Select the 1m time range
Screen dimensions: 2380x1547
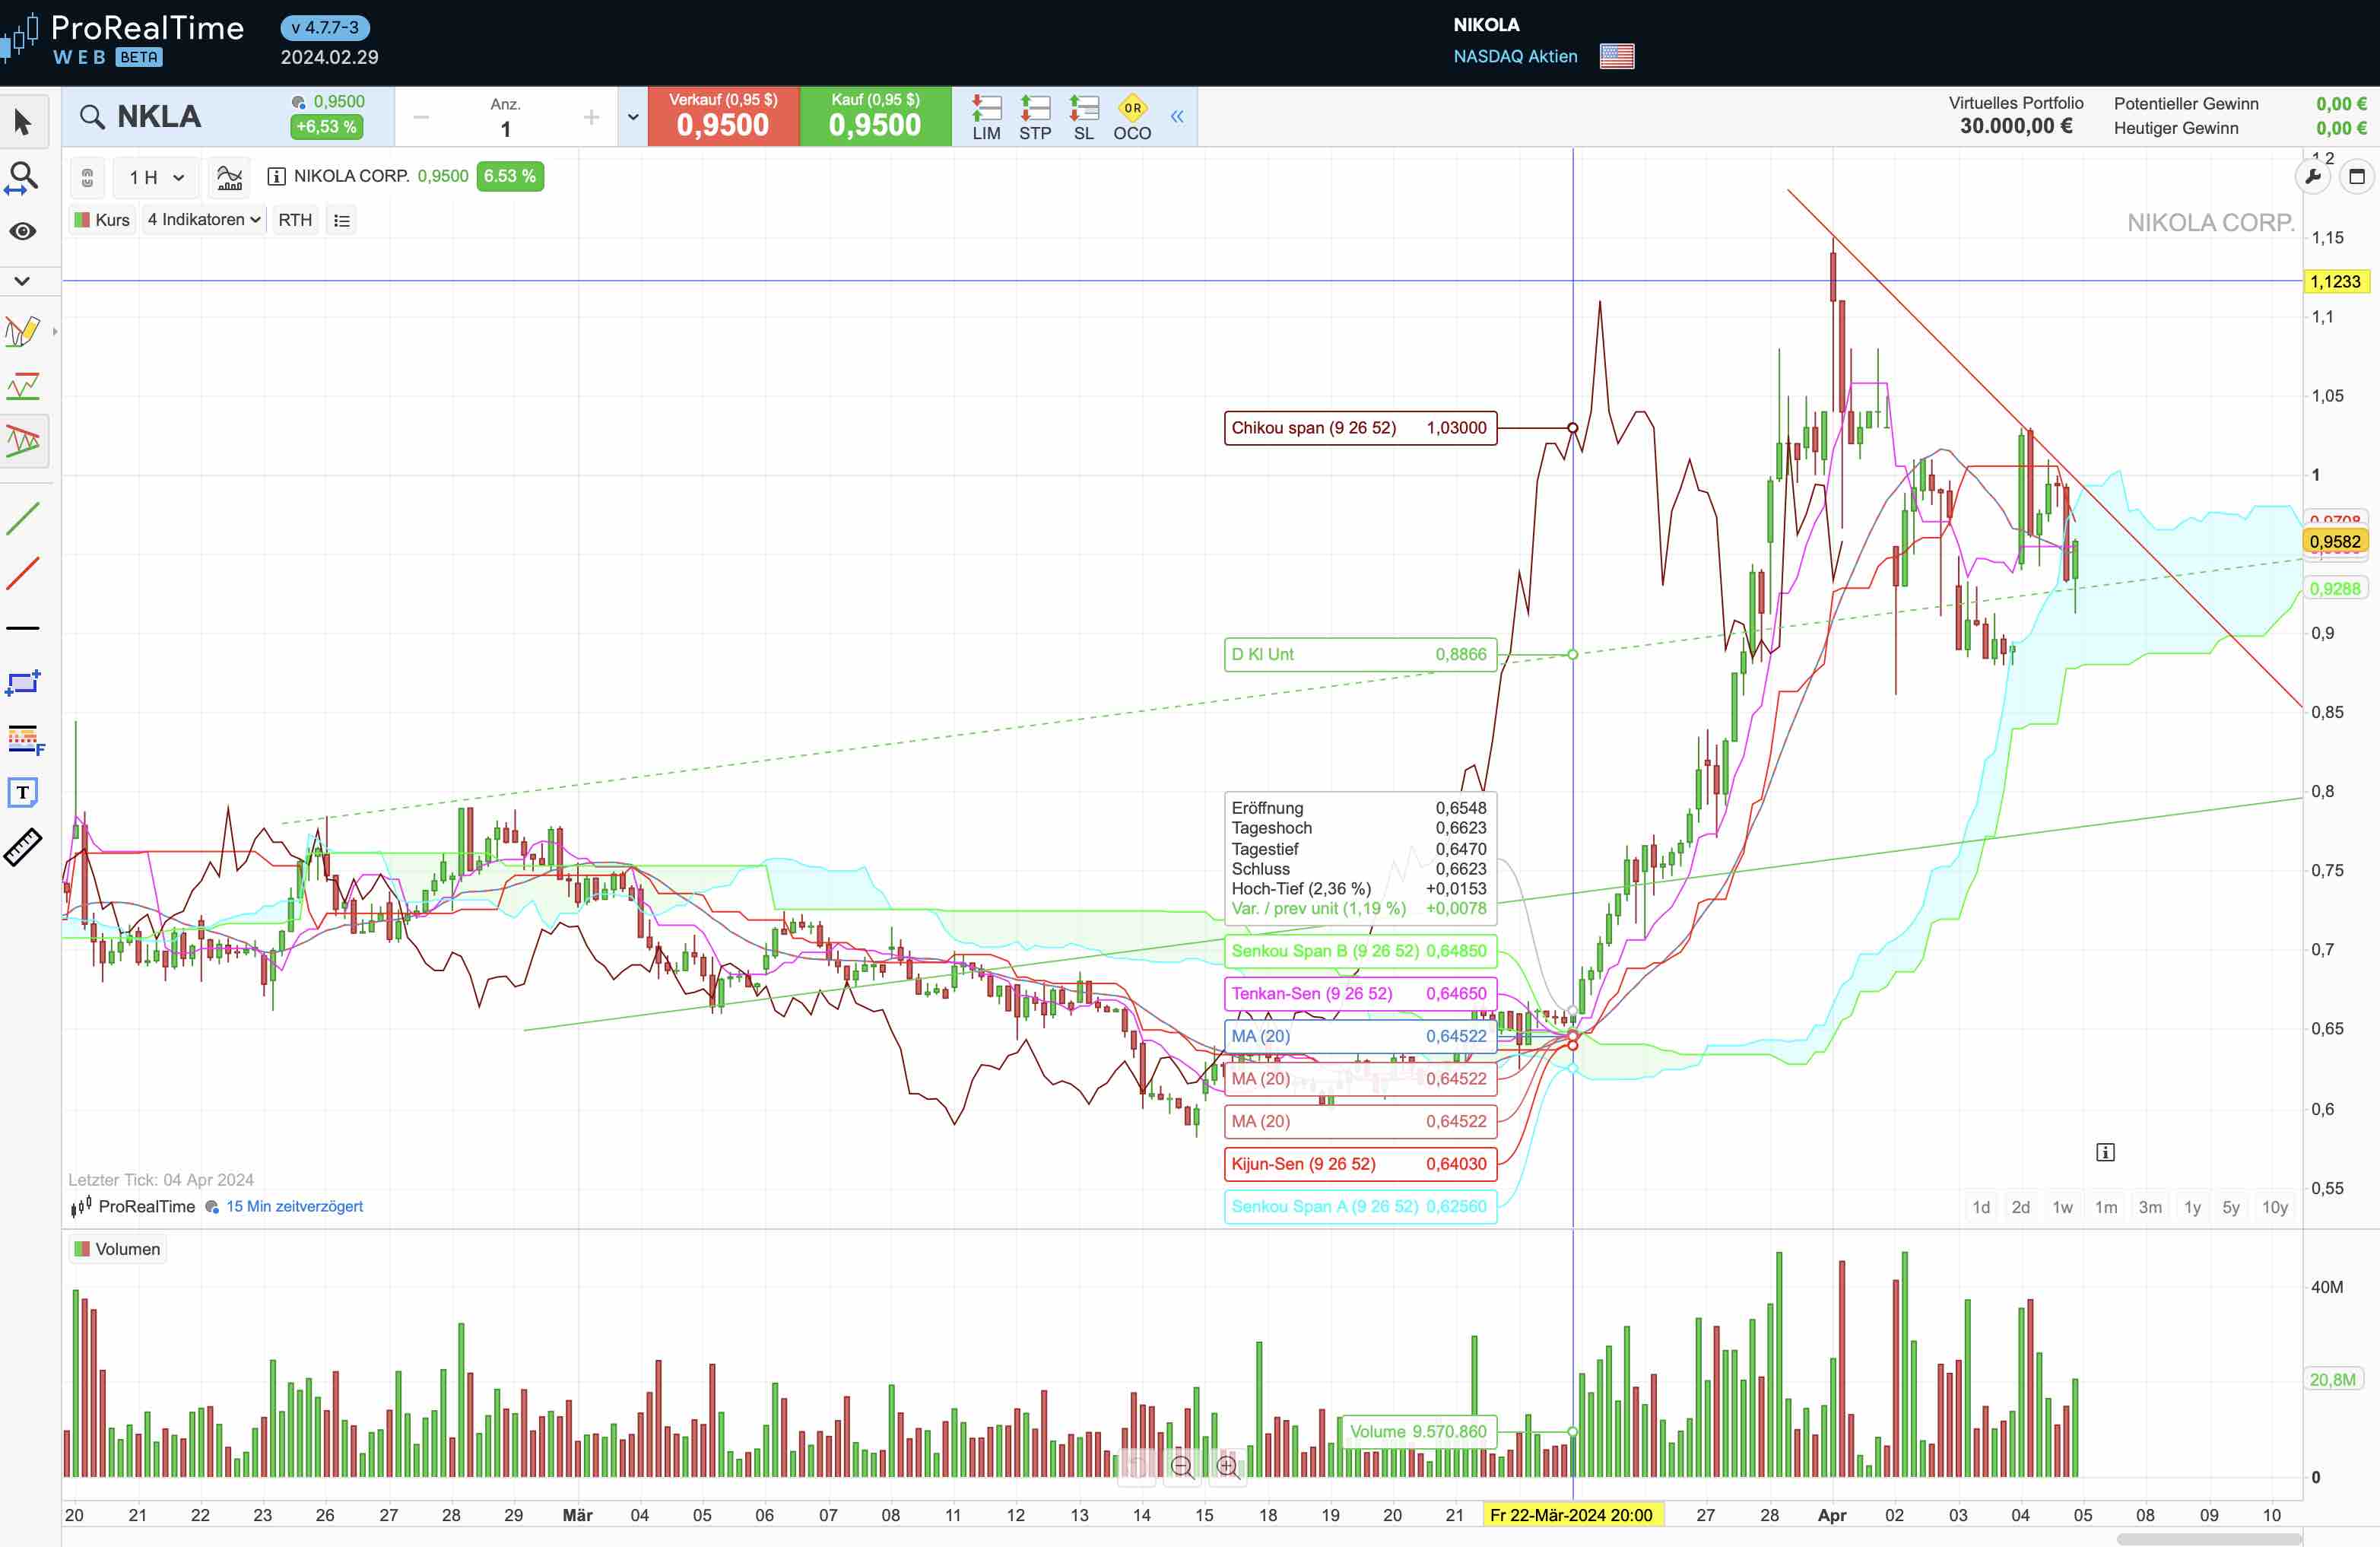pyautogui.click(x=2106, y=1207)
